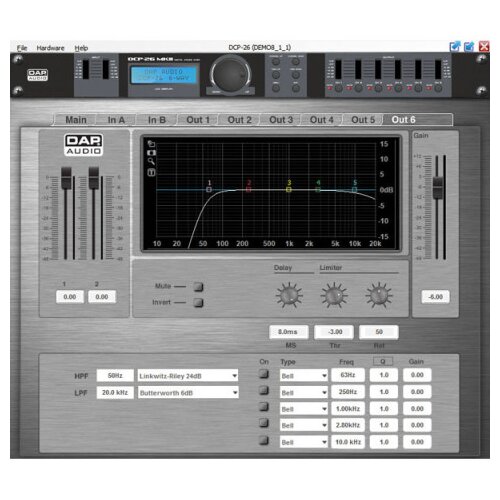Click the EQ graph zoom magnifier icon
The height and width of the screenshot is (500, 500).
[x=151, y=161]
